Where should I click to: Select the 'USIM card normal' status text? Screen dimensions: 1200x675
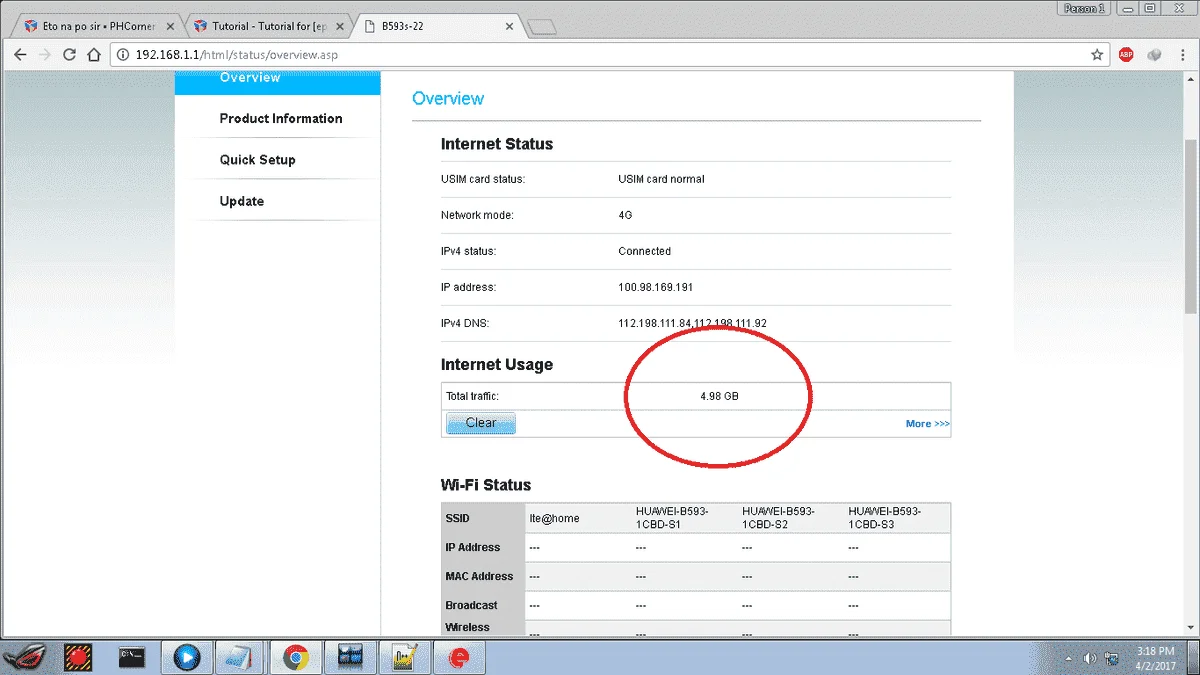(x=661, y=179)
